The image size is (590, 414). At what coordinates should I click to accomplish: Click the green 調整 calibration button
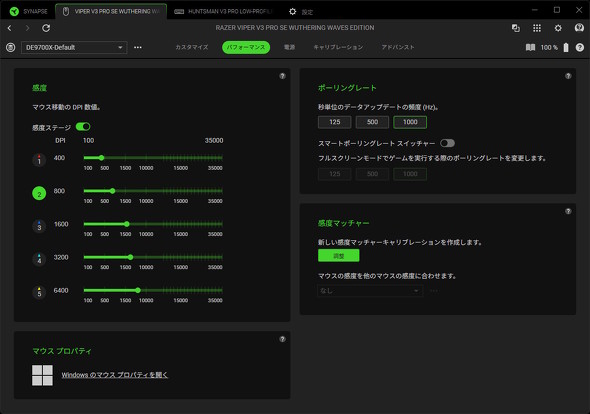(x=339, y=256)
